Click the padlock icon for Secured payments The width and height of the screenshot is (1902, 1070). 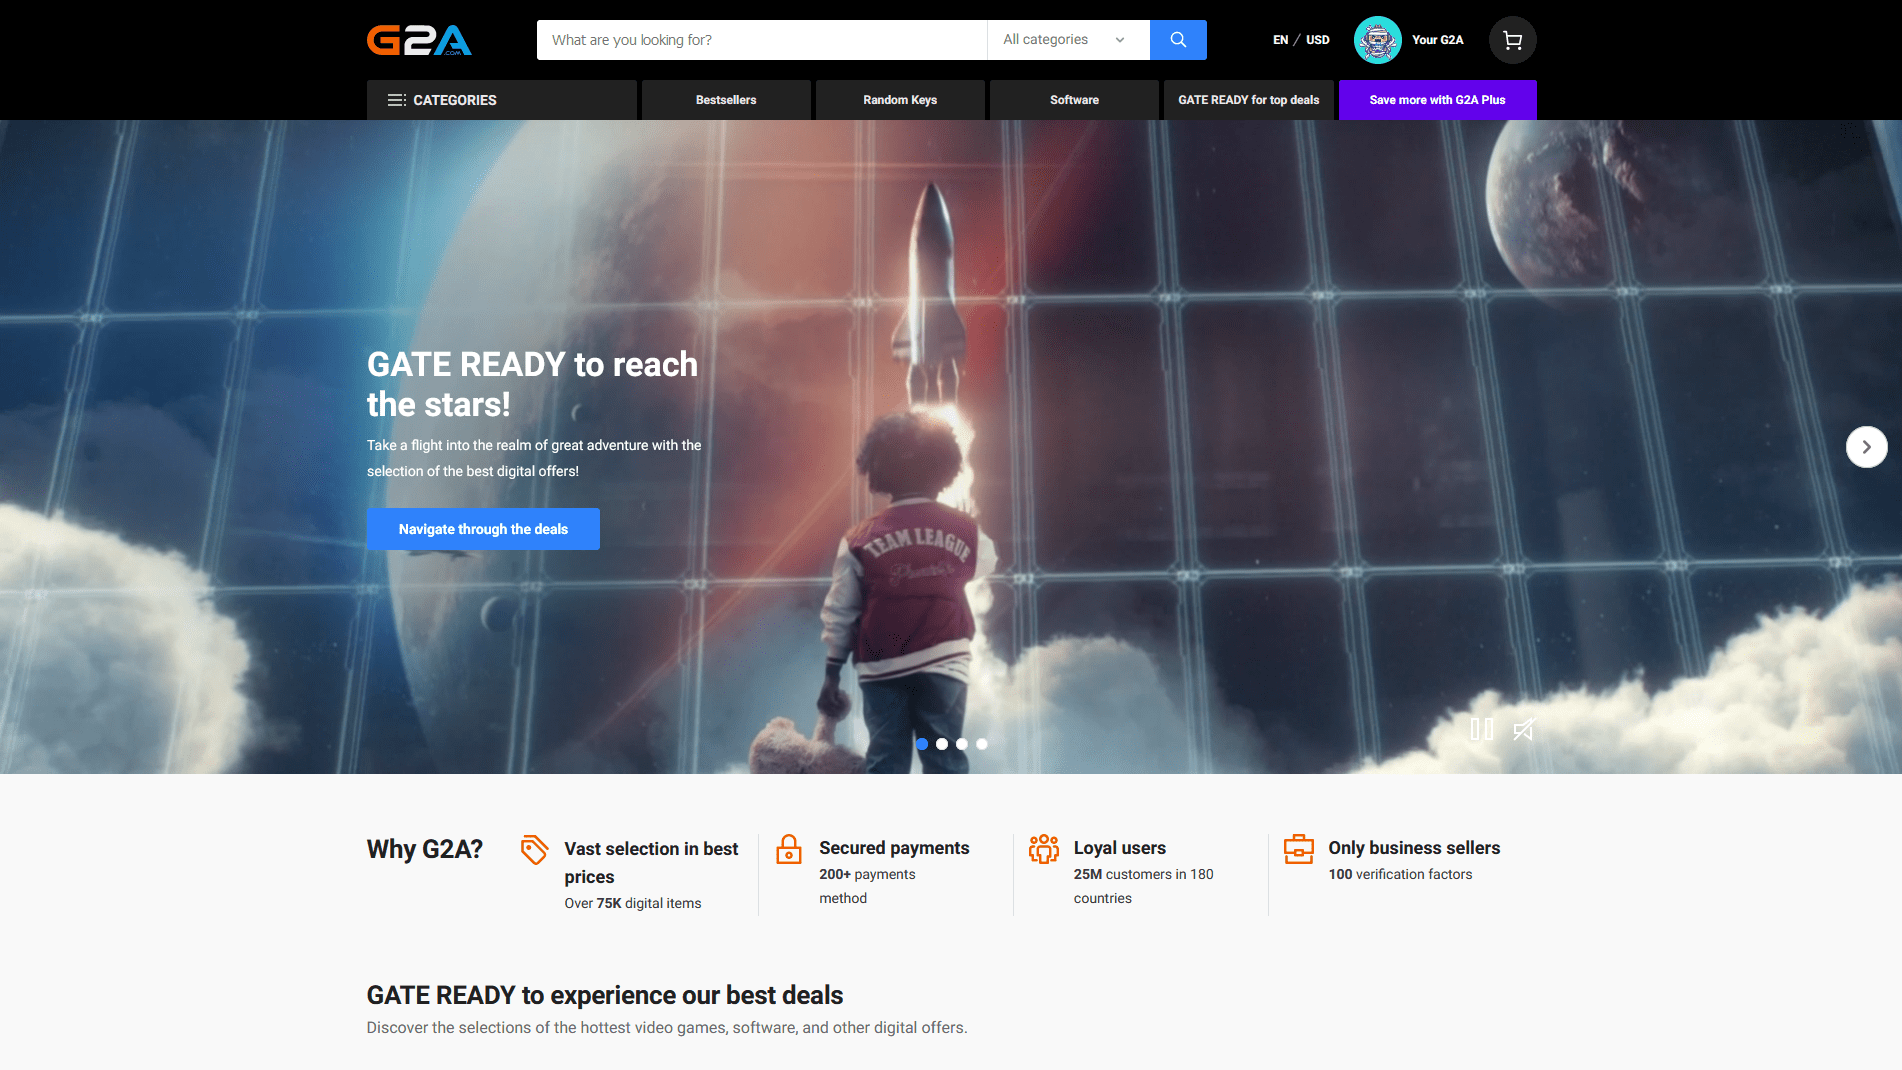790,848
